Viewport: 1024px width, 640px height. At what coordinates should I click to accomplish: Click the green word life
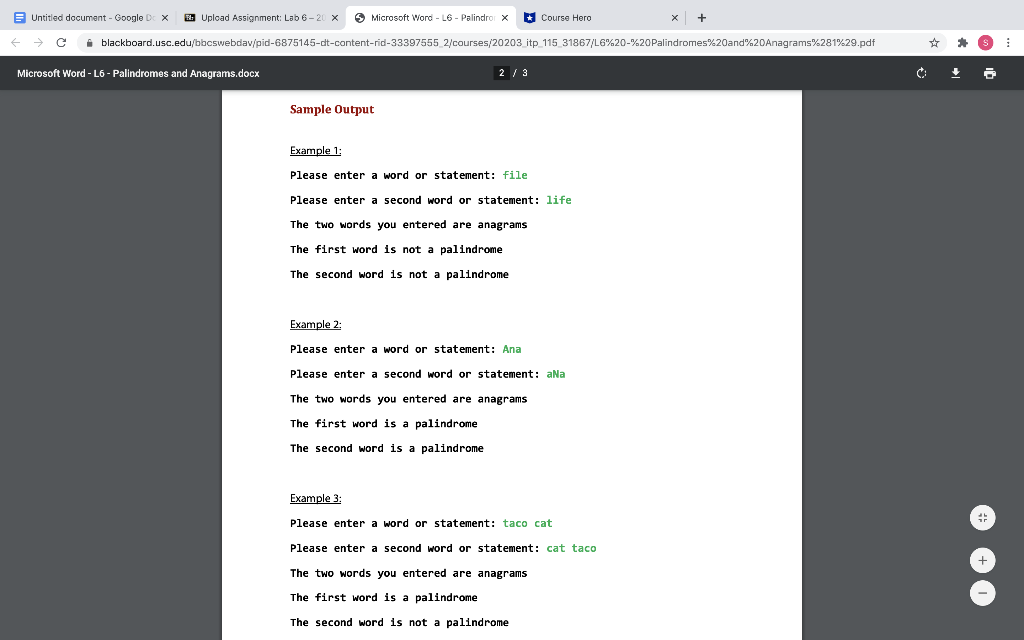558,200
